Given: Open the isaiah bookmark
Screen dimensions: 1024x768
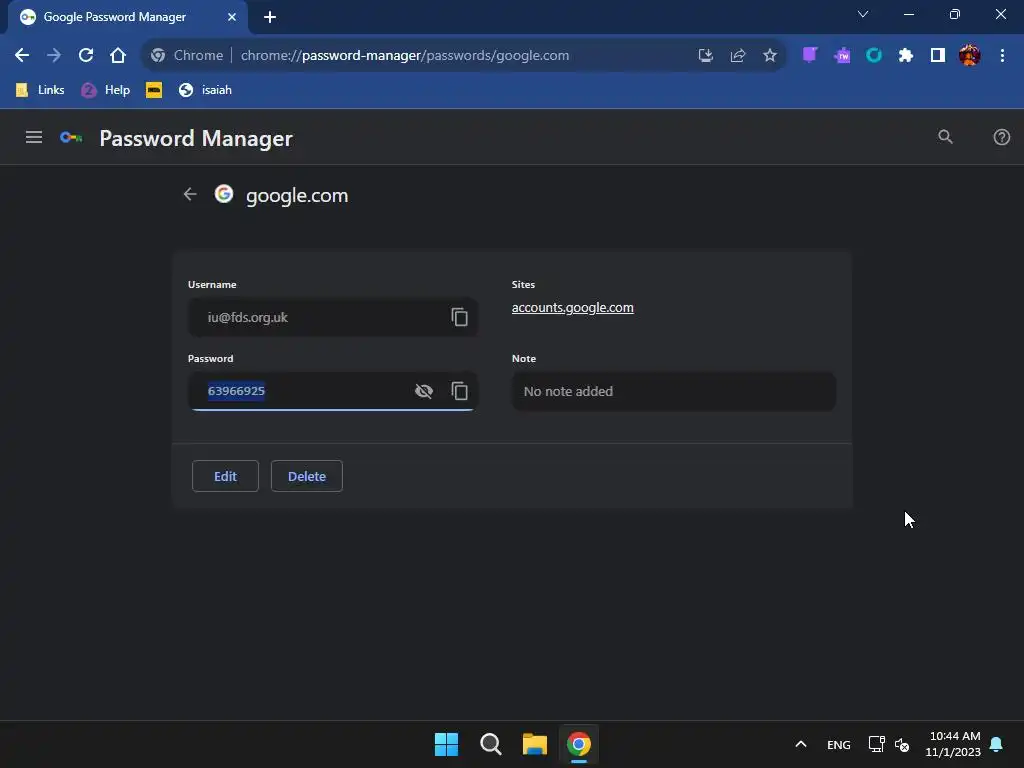Looking at the screenshot, I should point(205,90).
